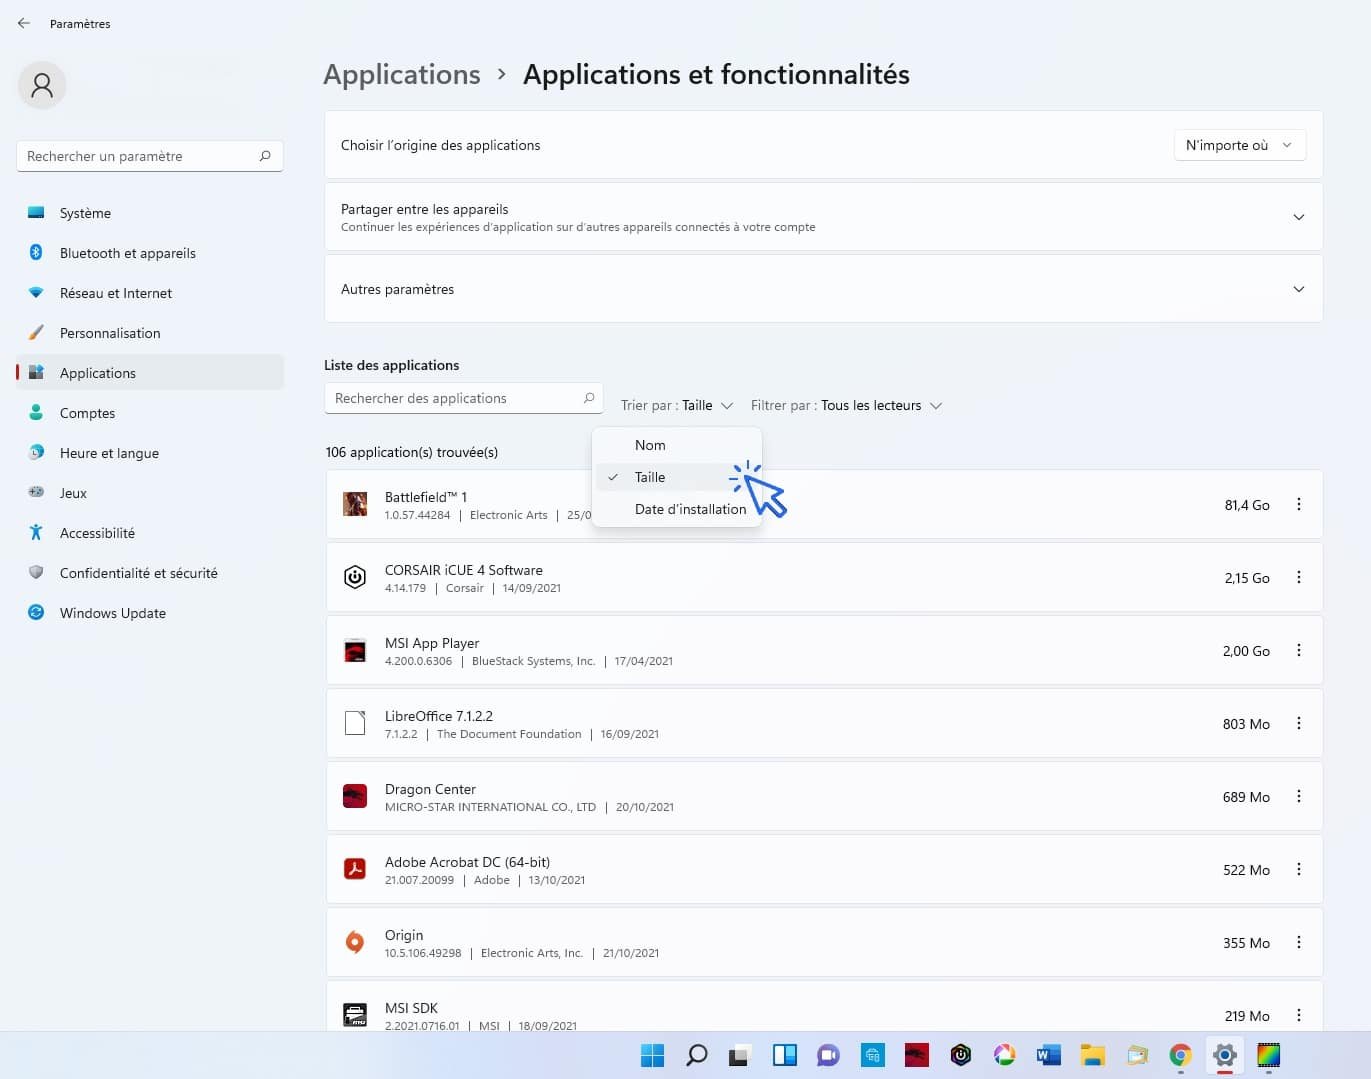This screenshot has width=1371, height=1079.
Task: Open Jeux settings
Action: click(150, 493)
